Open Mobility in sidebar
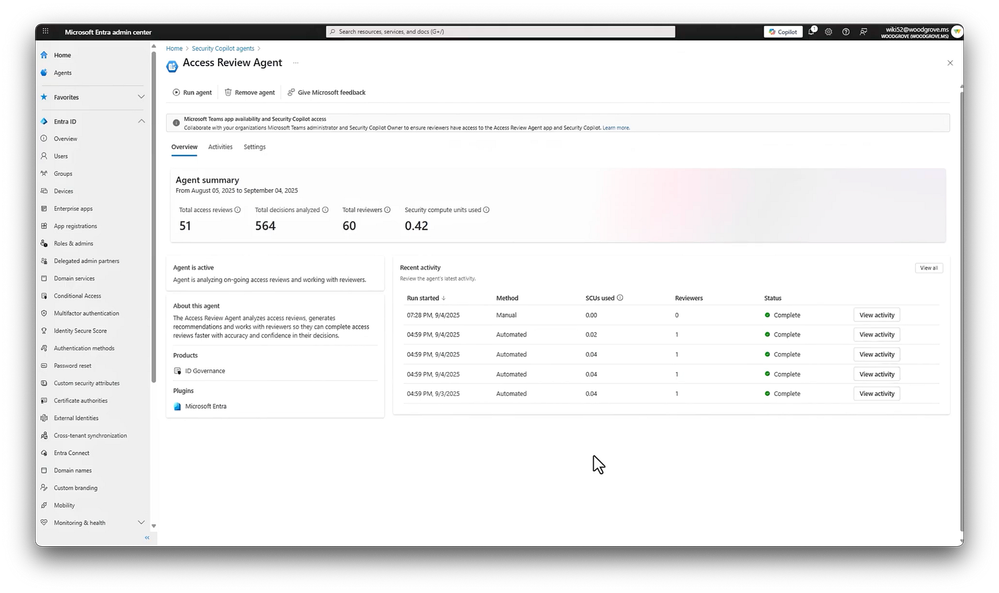The width and height of the screenshot is (999, 593). click(64, 505)
